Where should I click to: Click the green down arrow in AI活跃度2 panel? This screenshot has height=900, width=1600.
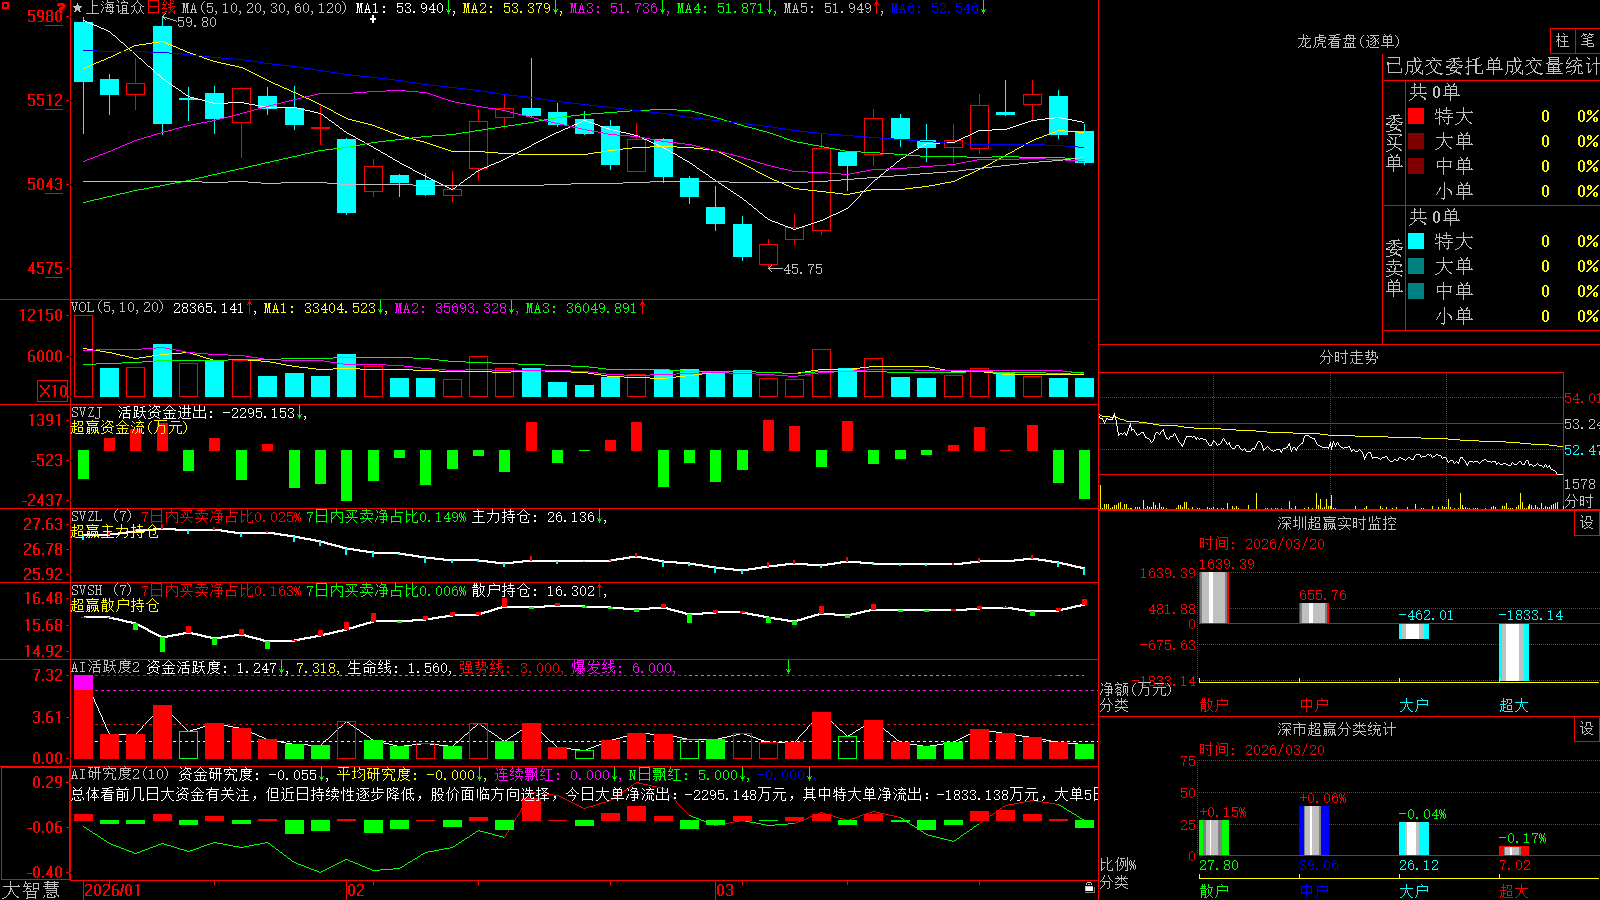(x=788, y=666)
